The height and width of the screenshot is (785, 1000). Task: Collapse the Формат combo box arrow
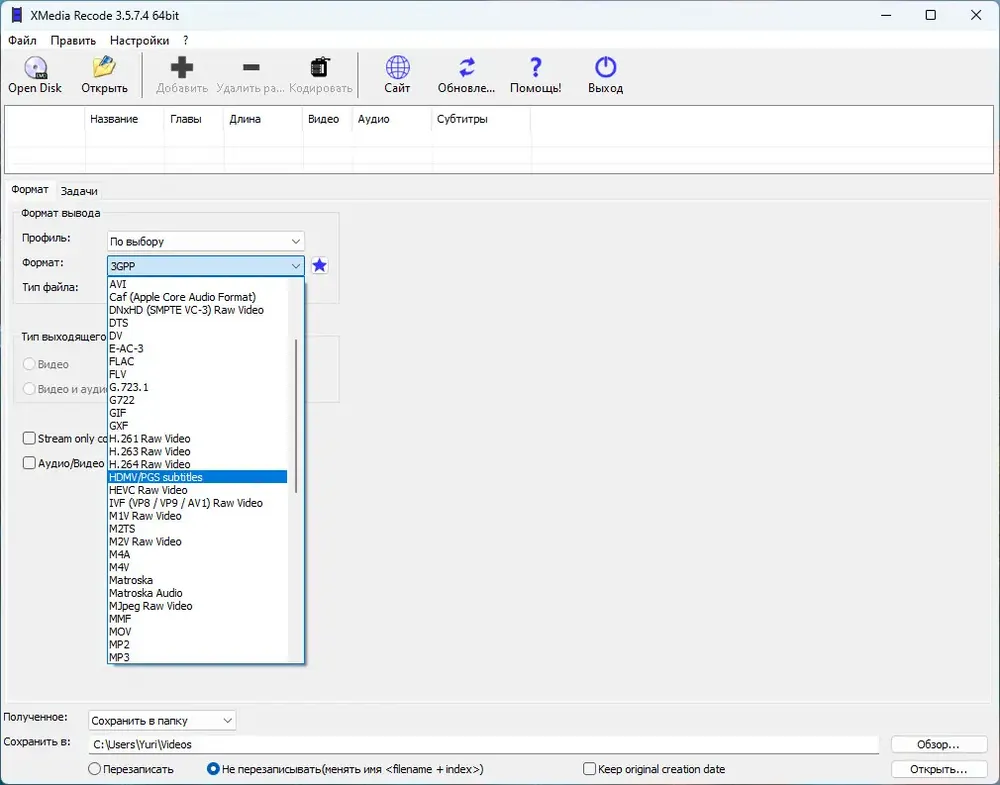295,266
